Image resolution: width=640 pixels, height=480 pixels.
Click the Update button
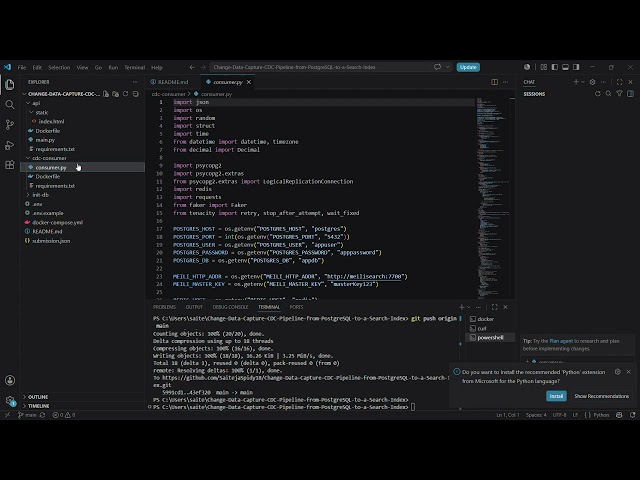point(468,67)
